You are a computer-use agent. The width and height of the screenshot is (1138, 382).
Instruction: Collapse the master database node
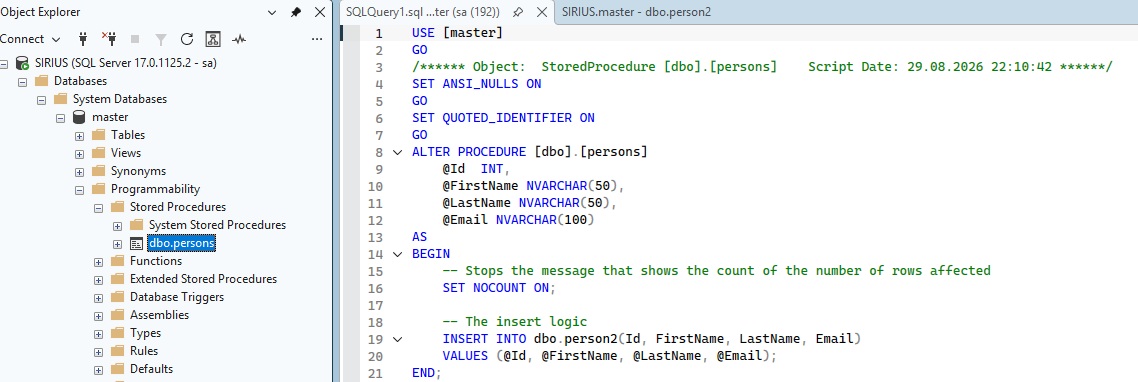pyautogui.click(x=60, y=118)
